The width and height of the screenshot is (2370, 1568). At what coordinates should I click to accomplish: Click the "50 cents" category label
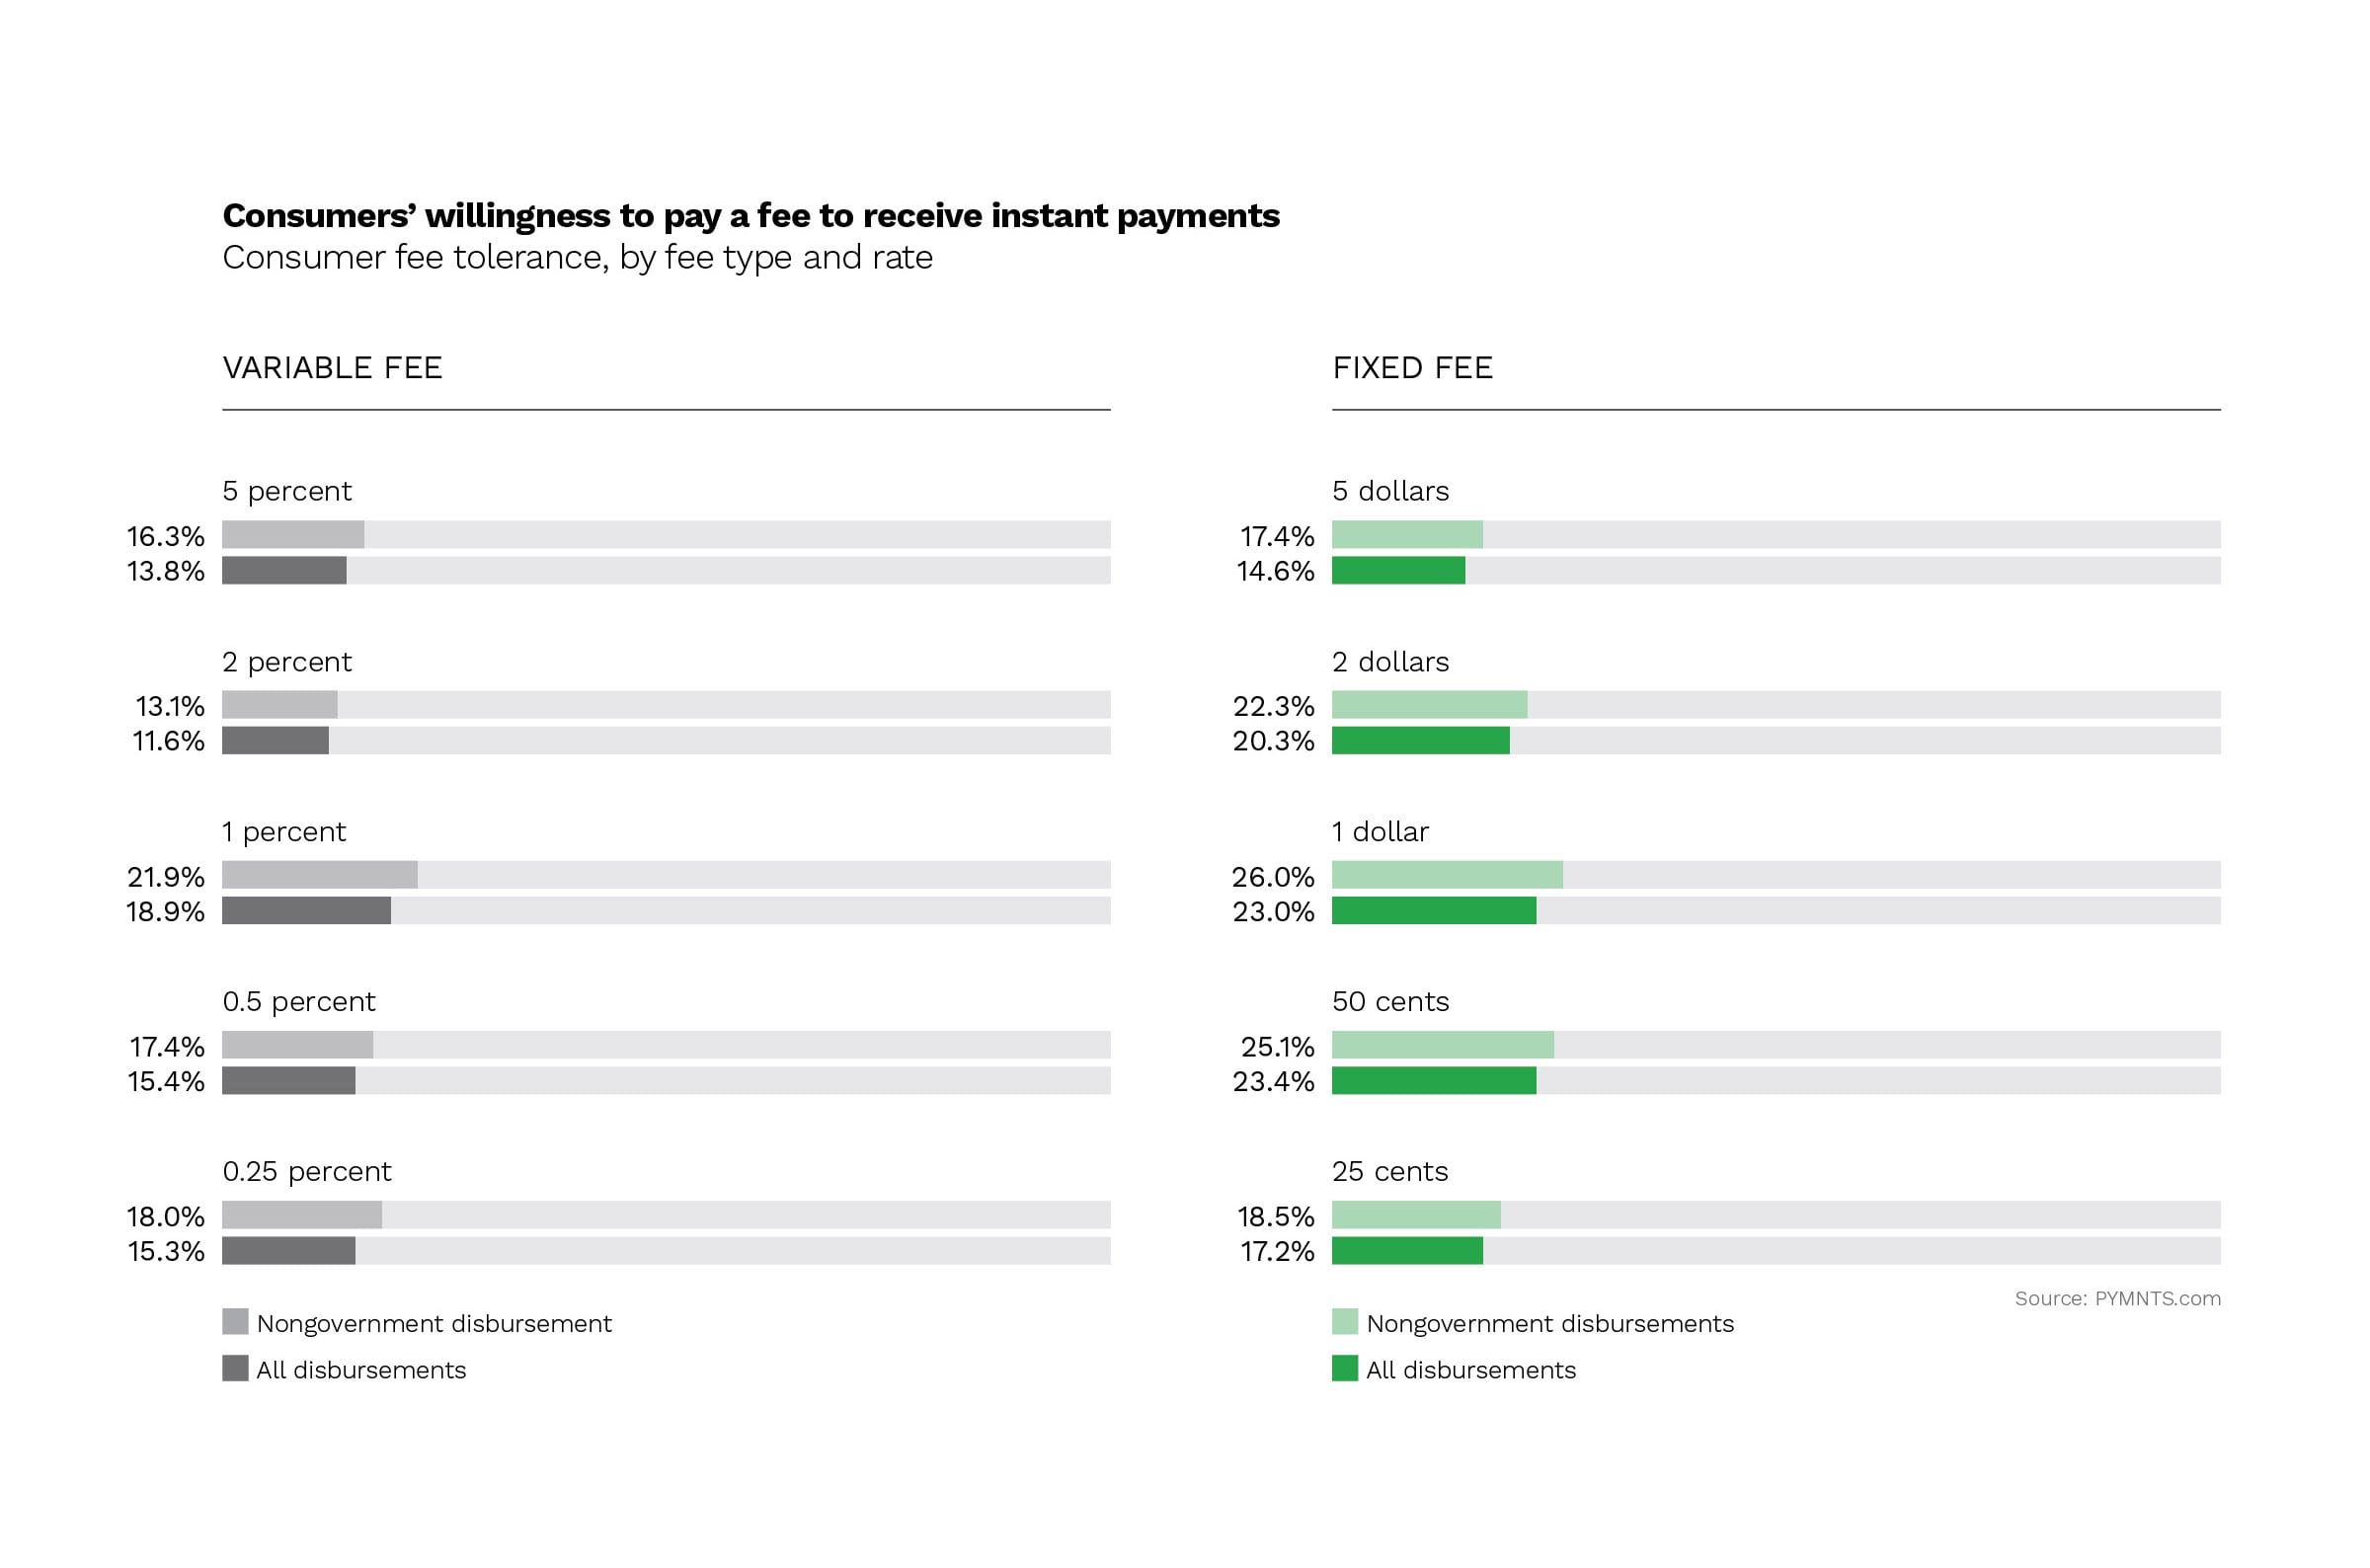click(x=1390, y=1001)
